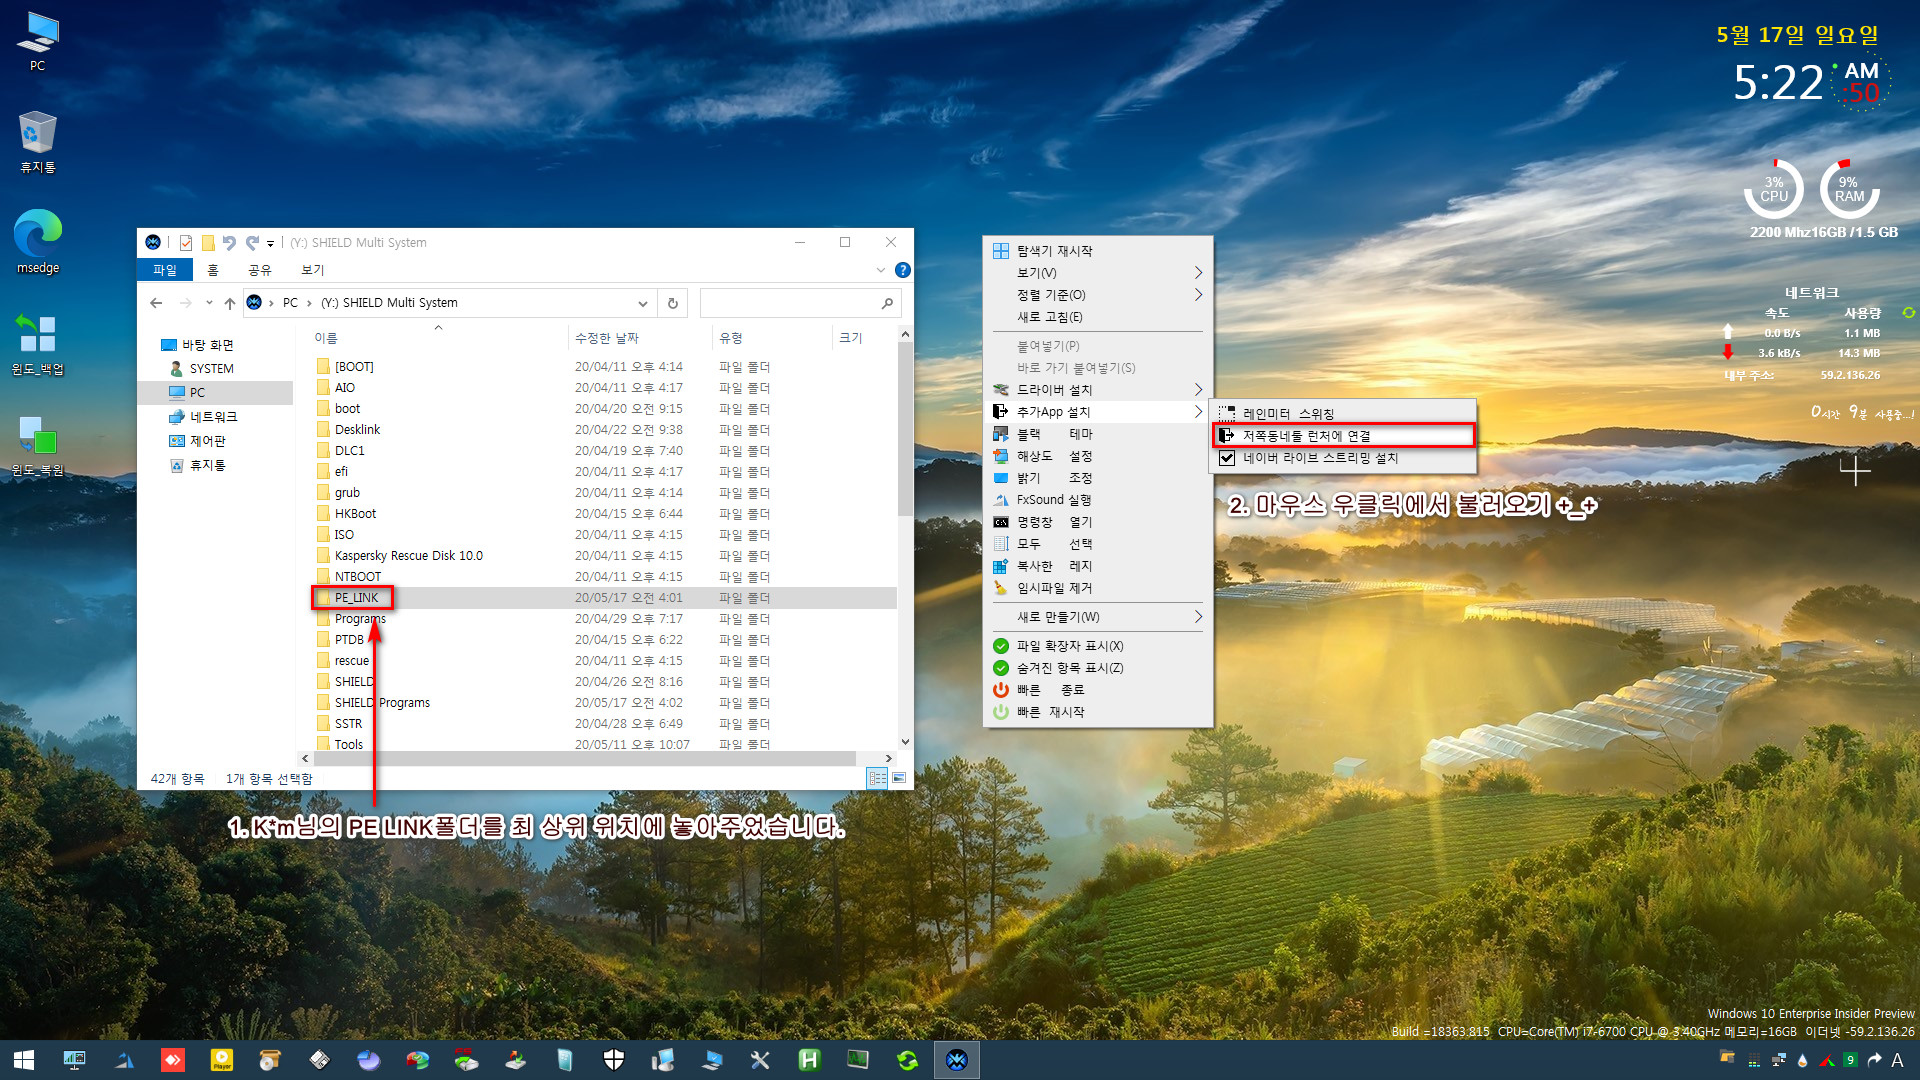Open the 파일 ribbon tab
Viewport: 1920px width, 1080px height.
[164, 270]
